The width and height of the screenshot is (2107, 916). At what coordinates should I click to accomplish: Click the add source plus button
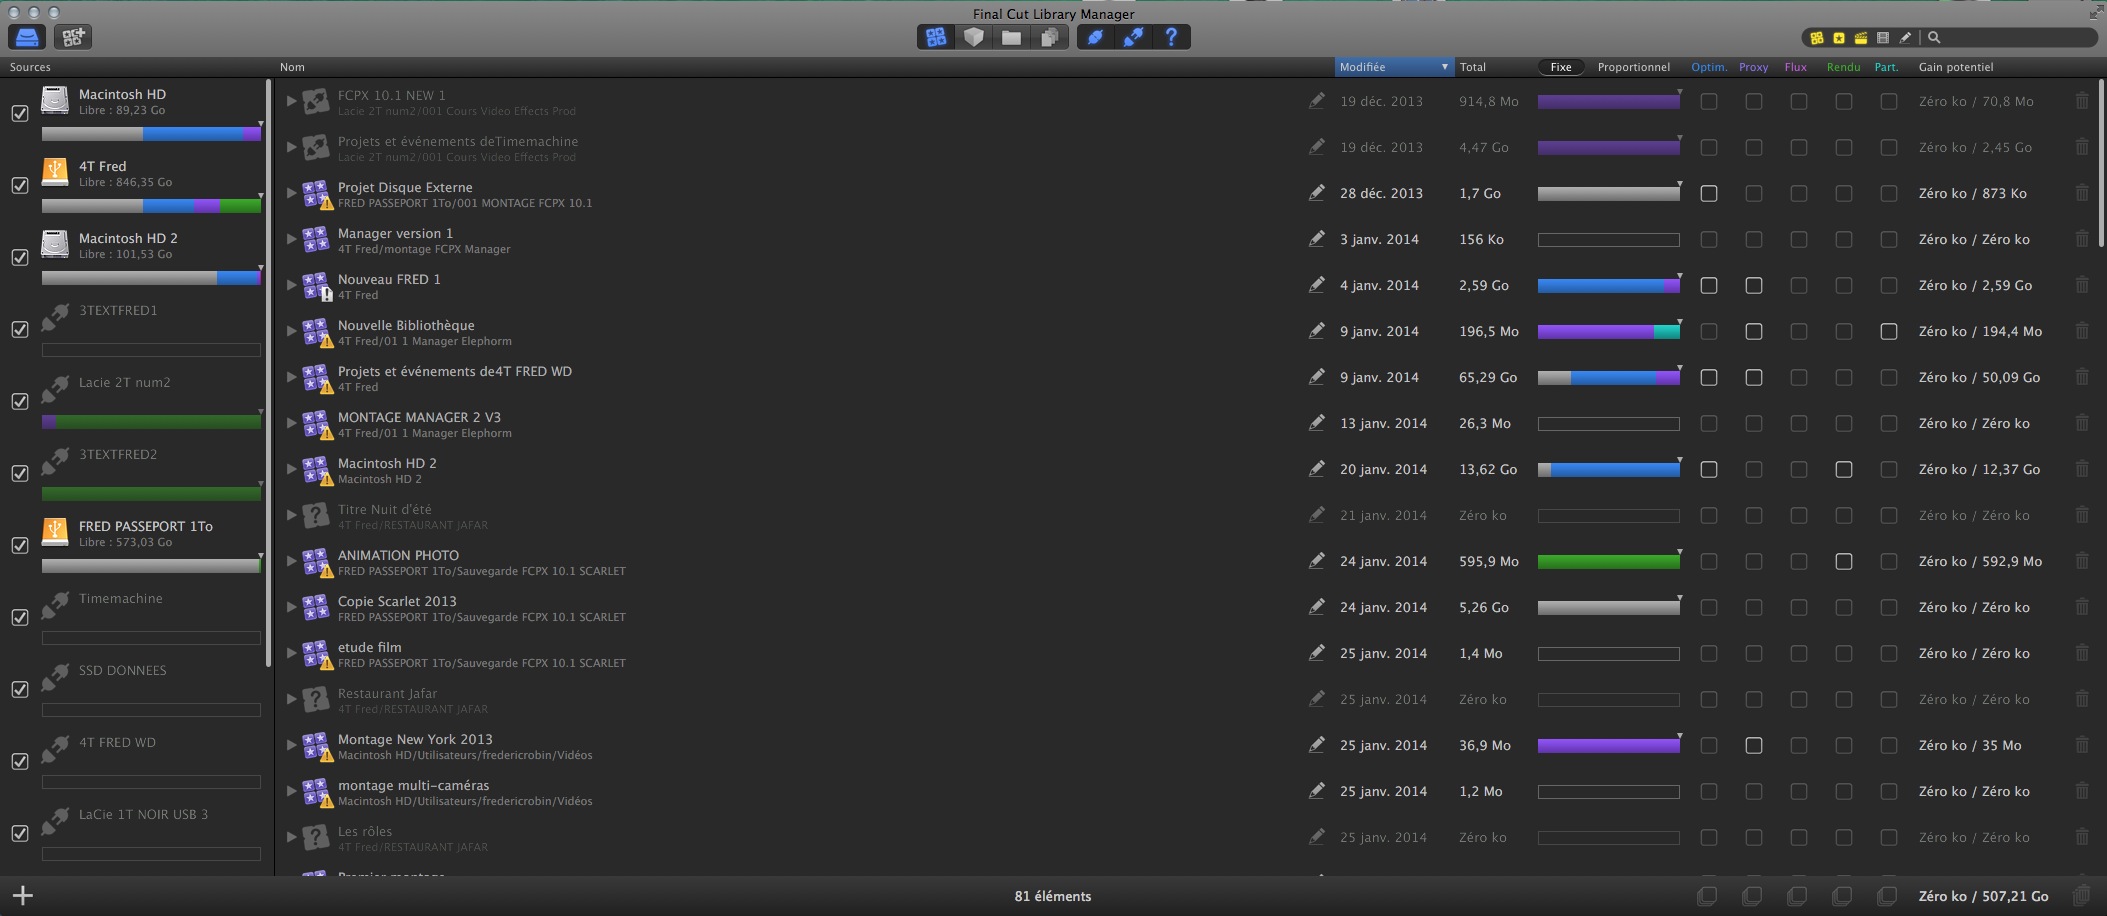[x=22, y=895]
